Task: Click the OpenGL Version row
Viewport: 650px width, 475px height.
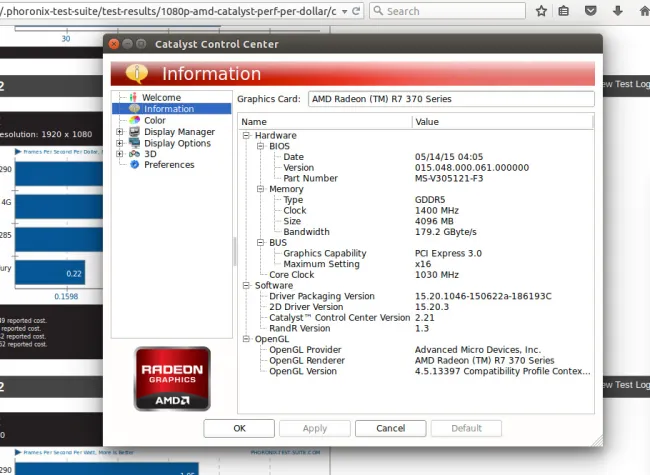Action: click(x=416, y=371)
